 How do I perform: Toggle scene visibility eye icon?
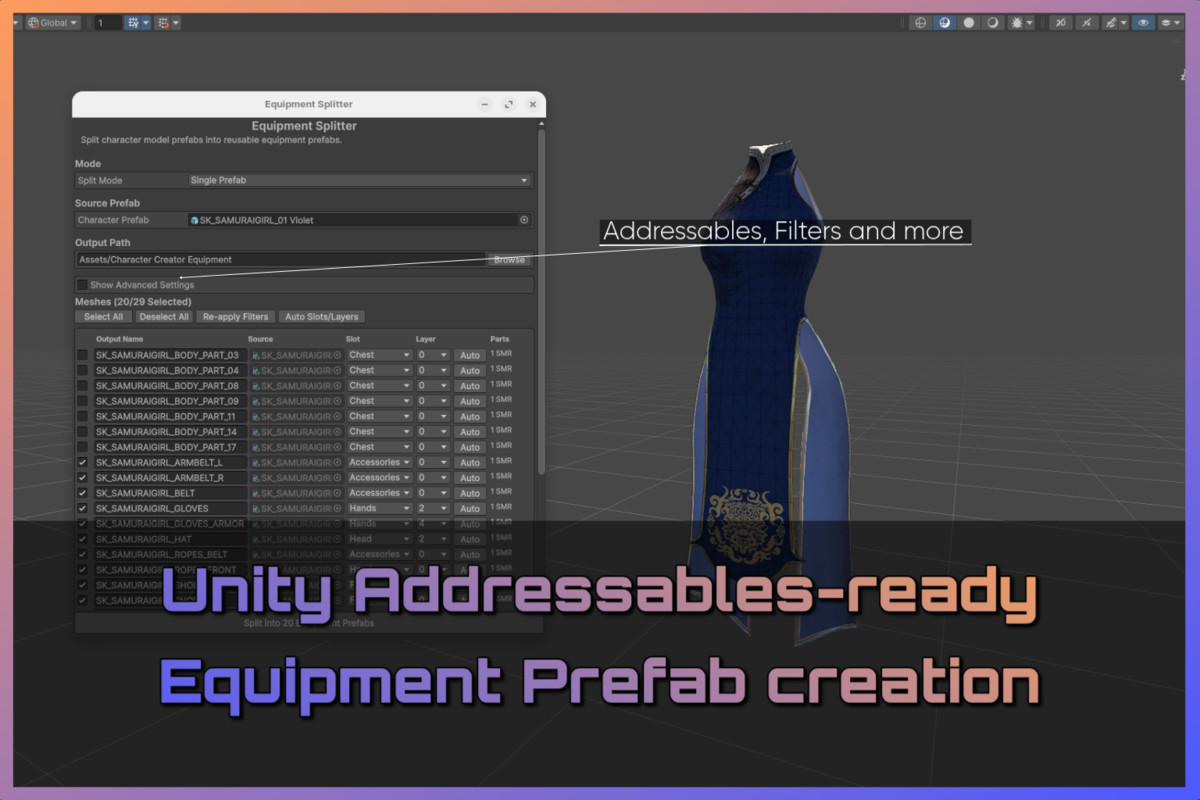1143,22
